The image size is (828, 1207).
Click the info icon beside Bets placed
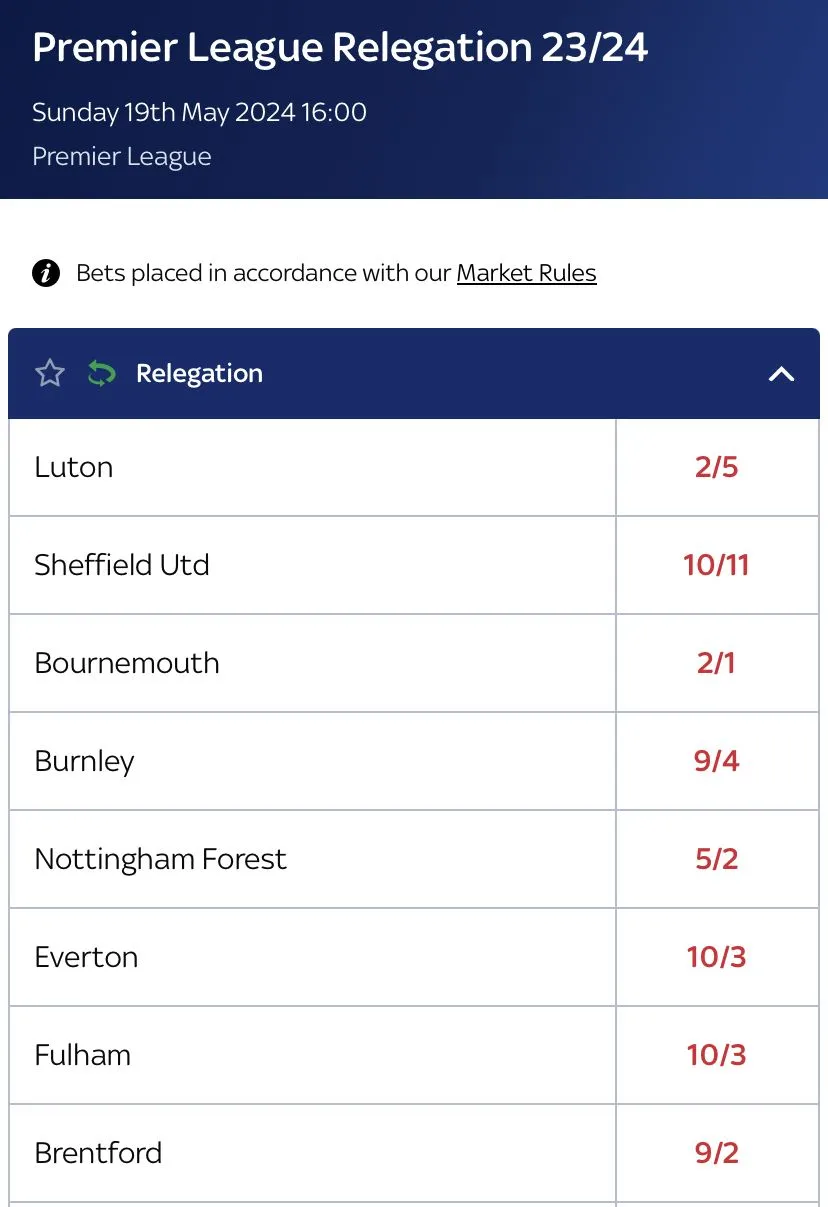point(46,273)
